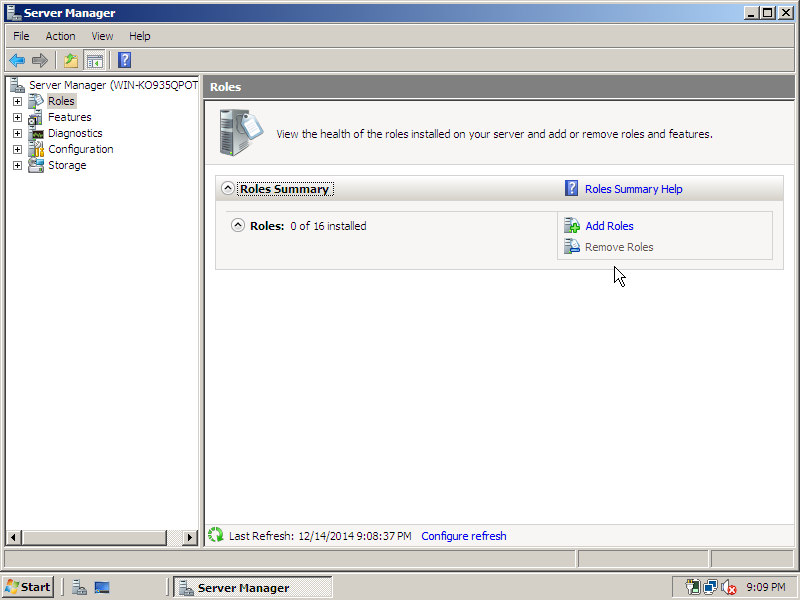Select Diagnostics in the console tree
This screenshot has height=600, width=800.
(74, 133)
